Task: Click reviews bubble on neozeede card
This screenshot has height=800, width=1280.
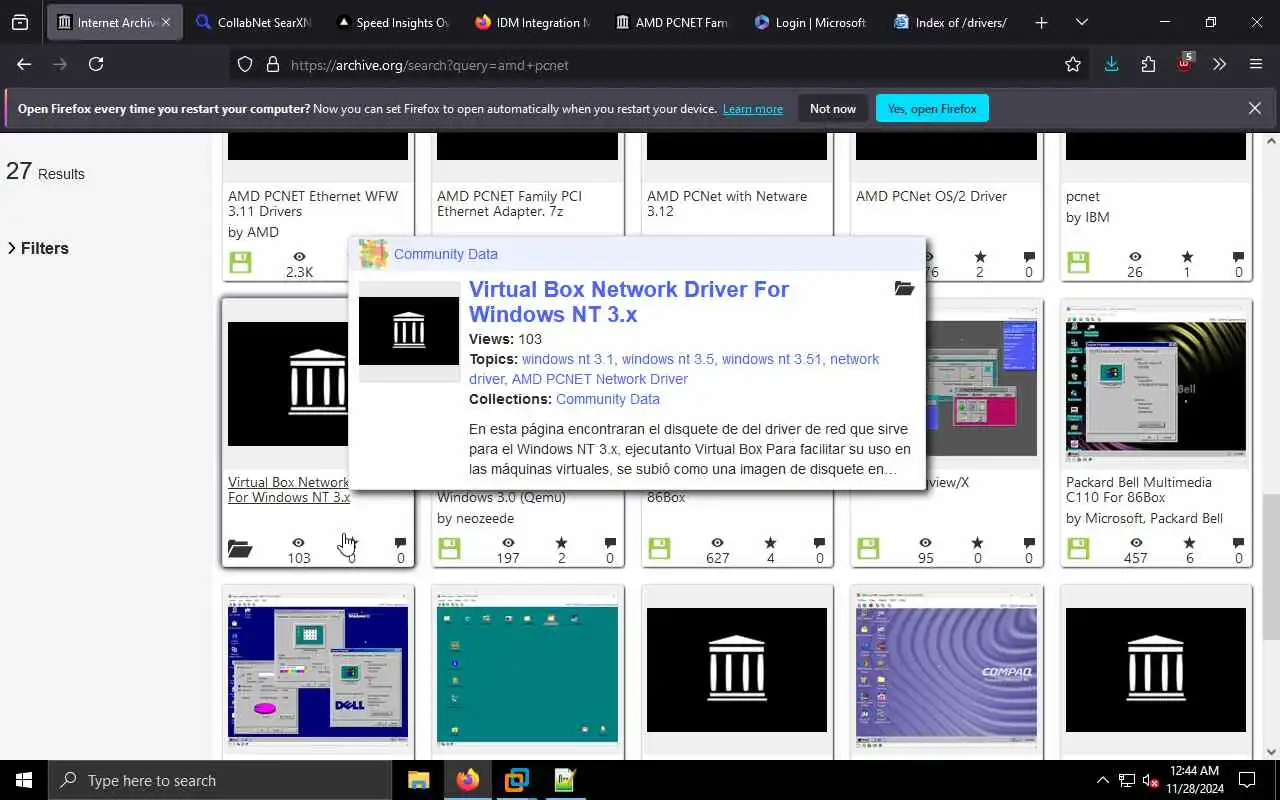Action: (x=610, y=543)
